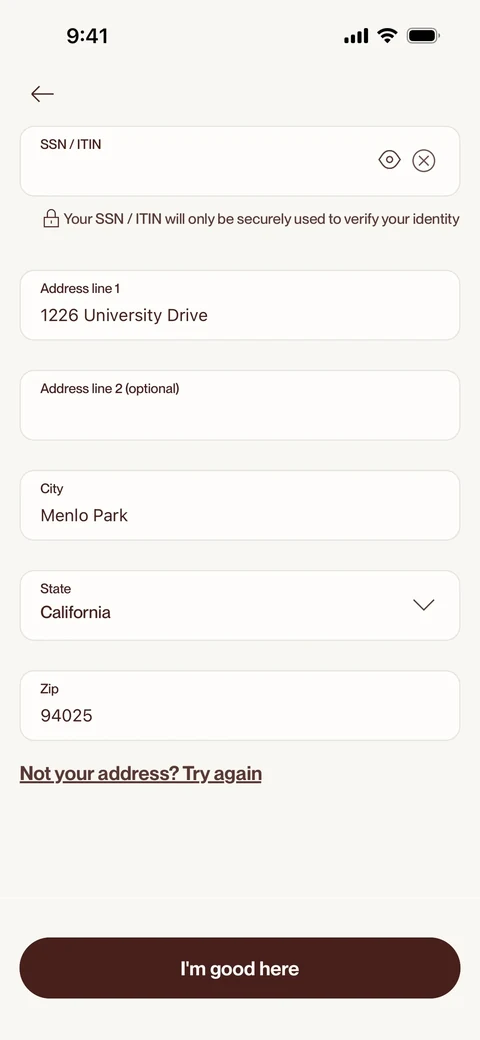Tap the battery icon in status bar
Screen dimensions: 480x1040
coord(423,36)
